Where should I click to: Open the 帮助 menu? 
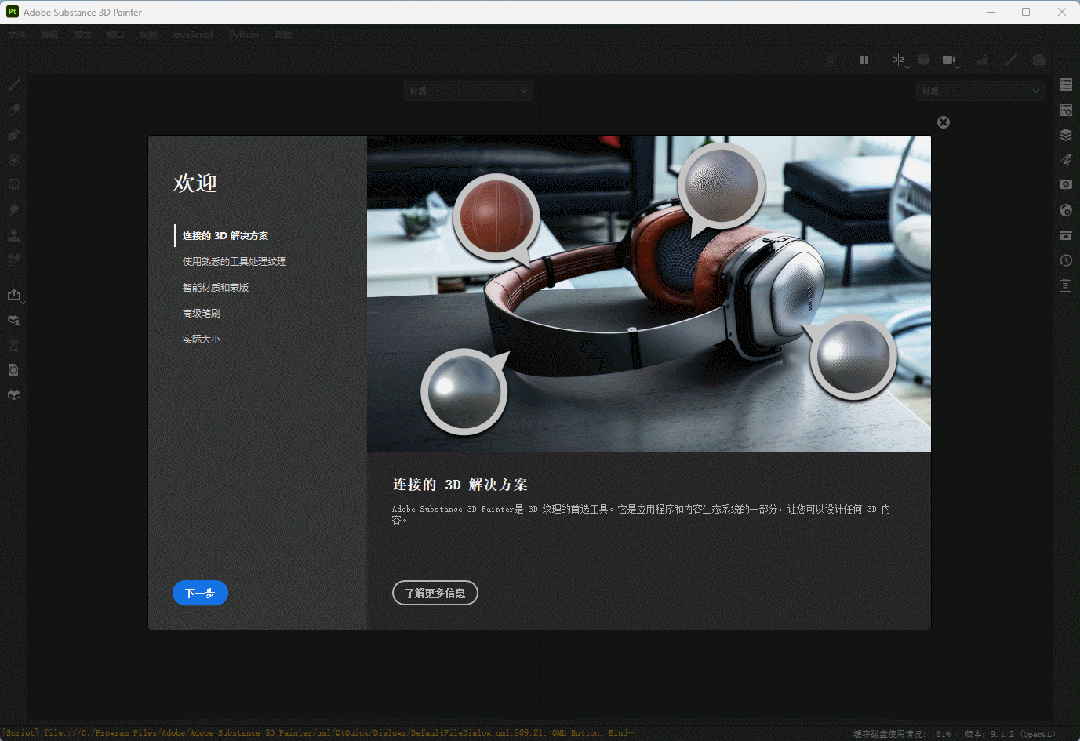click(284, 34)
